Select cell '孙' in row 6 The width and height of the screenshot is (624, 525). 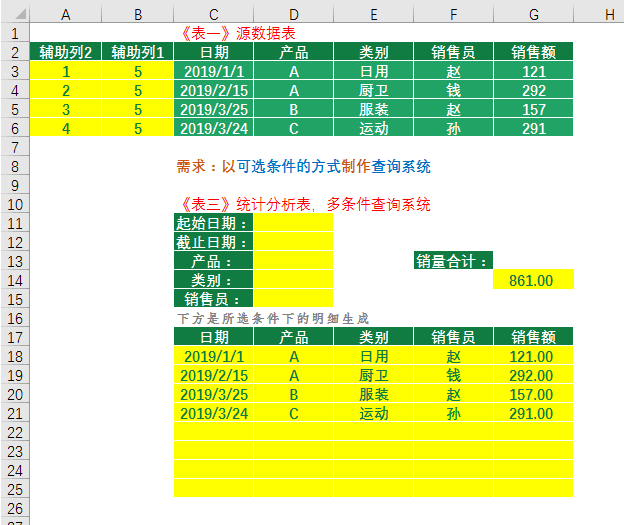coord(454,128)
